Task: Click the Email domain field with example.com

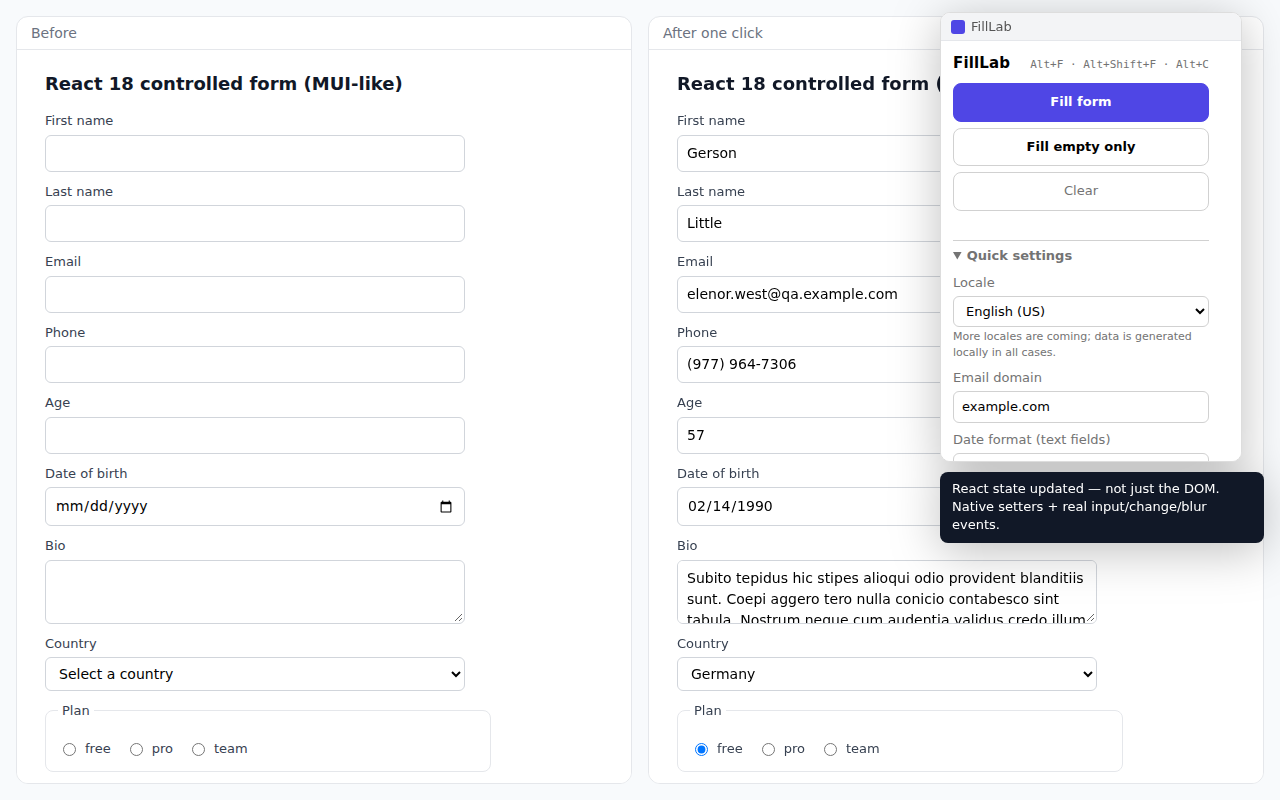Action: pyautogui.click(x=1081, y=407)
